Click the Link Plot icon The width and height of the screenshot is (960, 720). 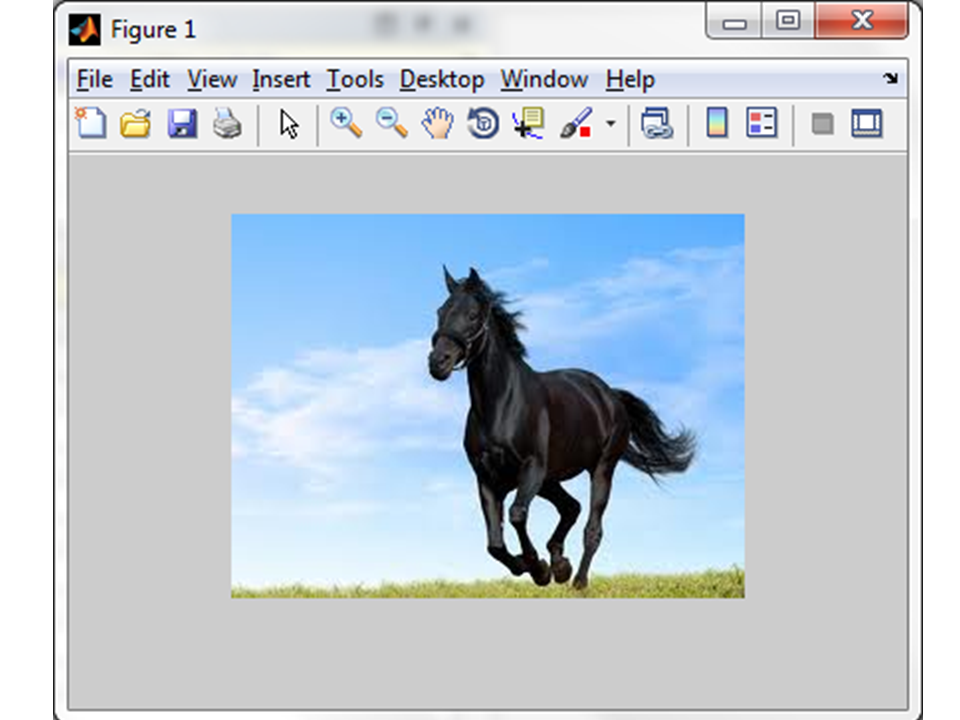coord(657,123)
